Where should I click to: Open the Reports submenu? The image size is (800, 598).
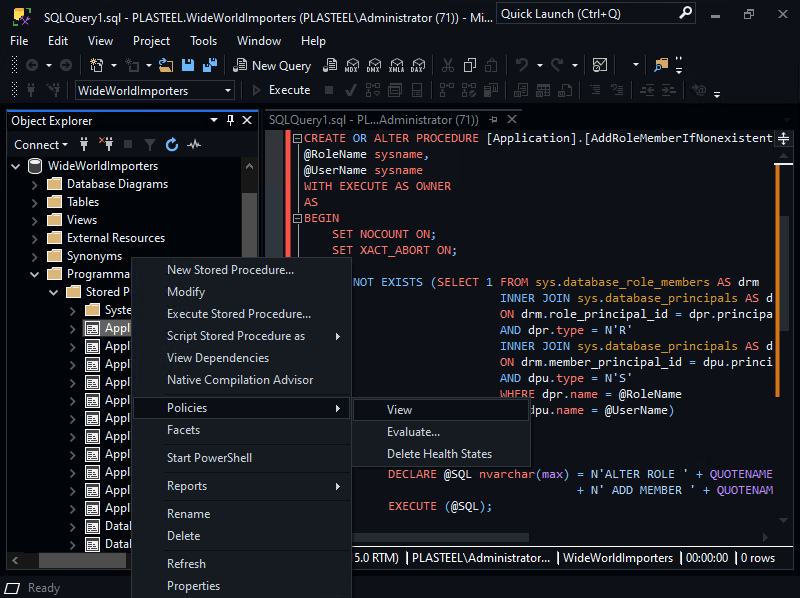point(242,486)
